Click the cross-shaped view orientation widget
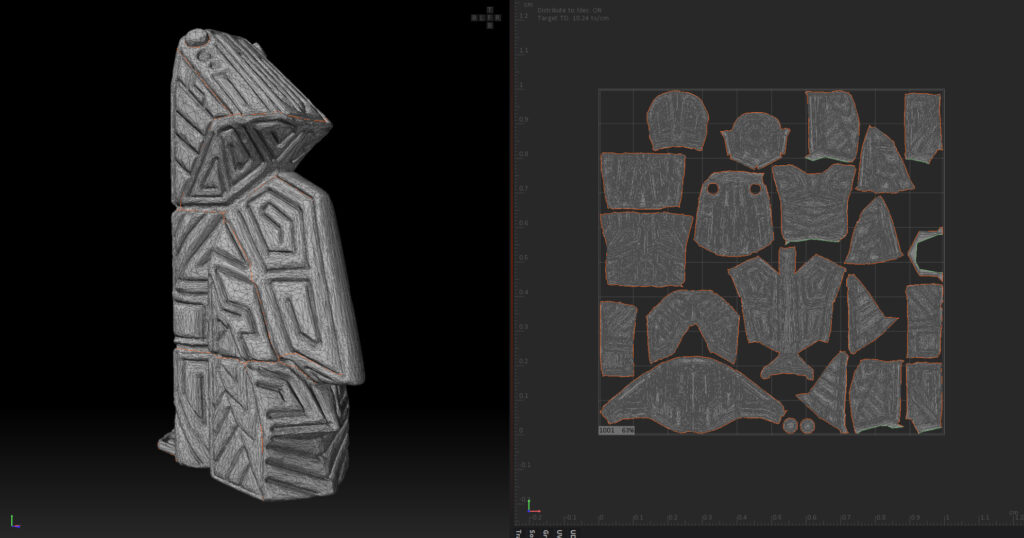Image resolution: width=1024 pixels, height=538 pixels. tap(487, 18)
